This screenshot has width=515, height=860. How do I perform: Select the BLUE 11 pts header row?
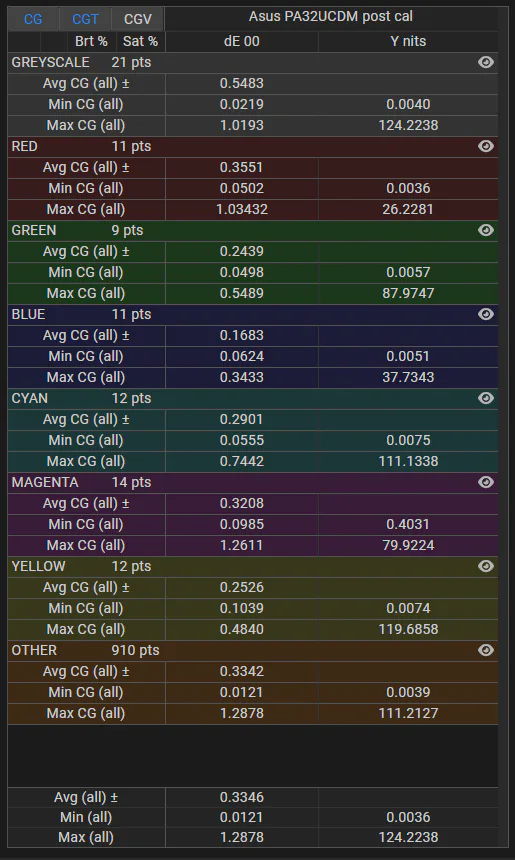pyautogui.click(x=253, y=314)
